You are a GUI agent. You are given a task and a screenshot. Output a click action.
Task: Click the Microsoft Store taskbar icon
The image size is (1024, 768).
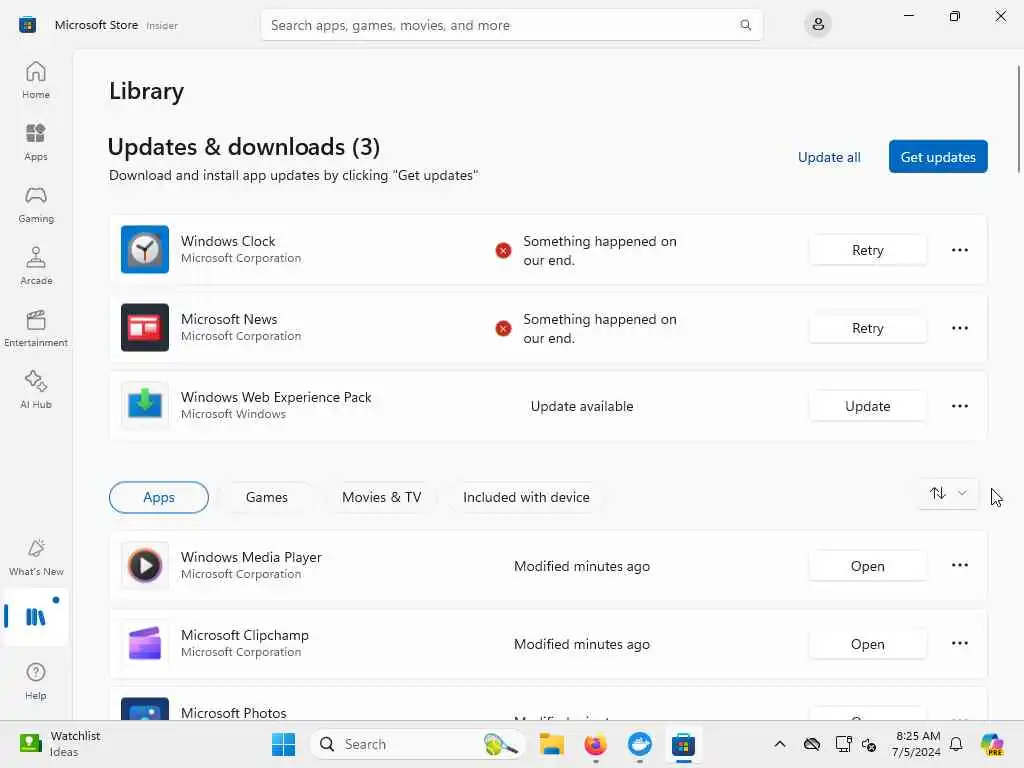[683, 744]
